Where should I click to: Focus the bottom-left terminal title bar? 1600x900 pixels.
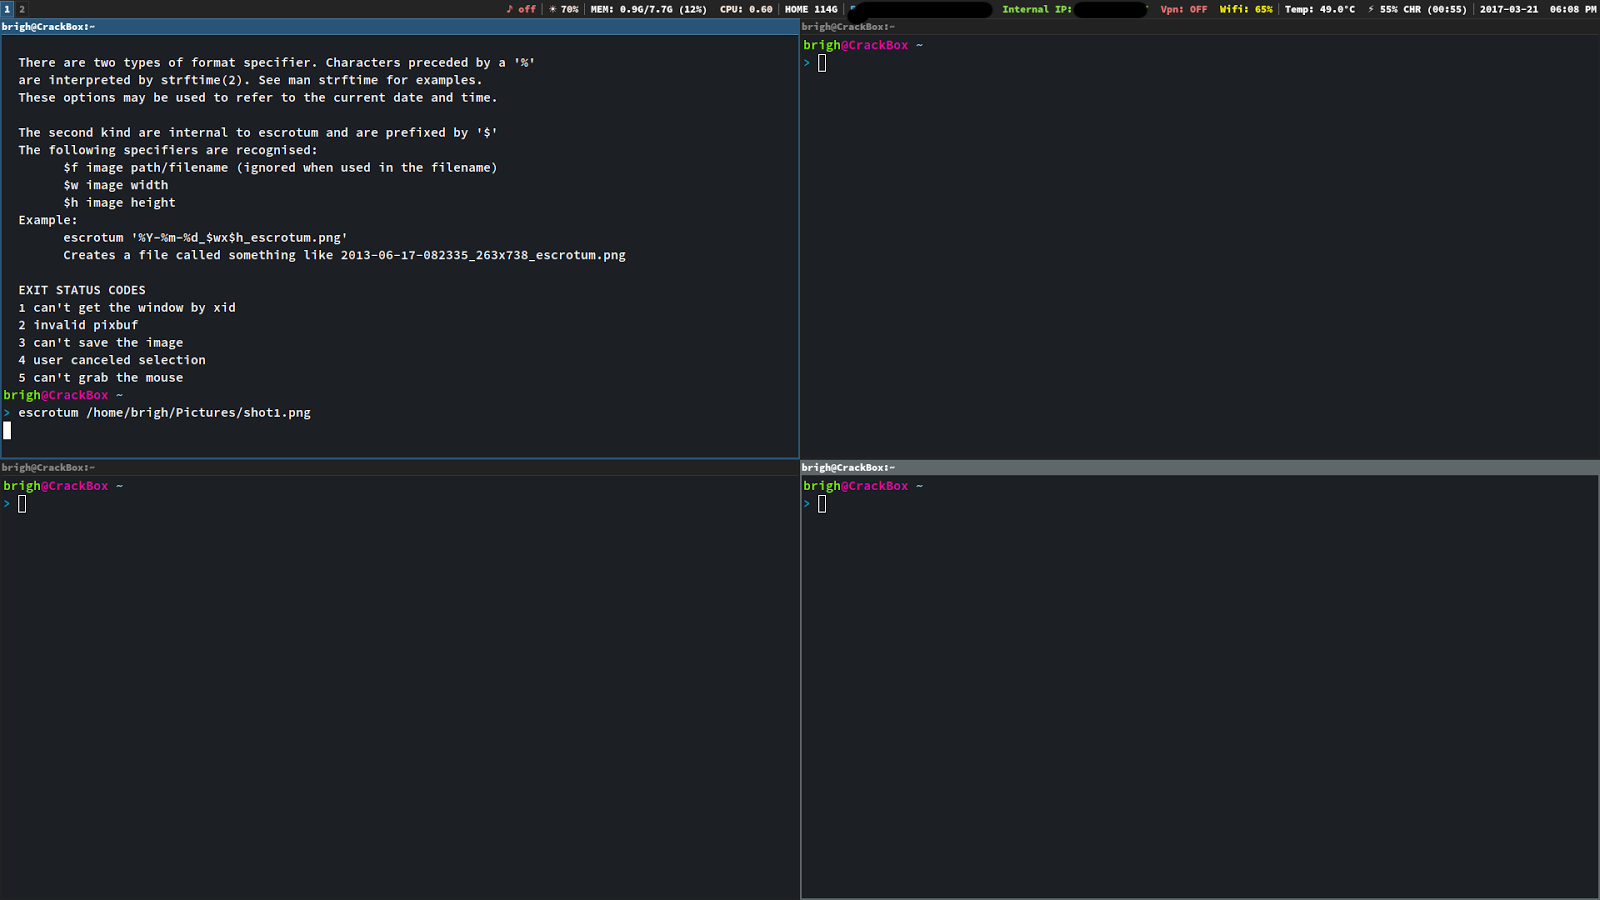(x=399, y=467)
